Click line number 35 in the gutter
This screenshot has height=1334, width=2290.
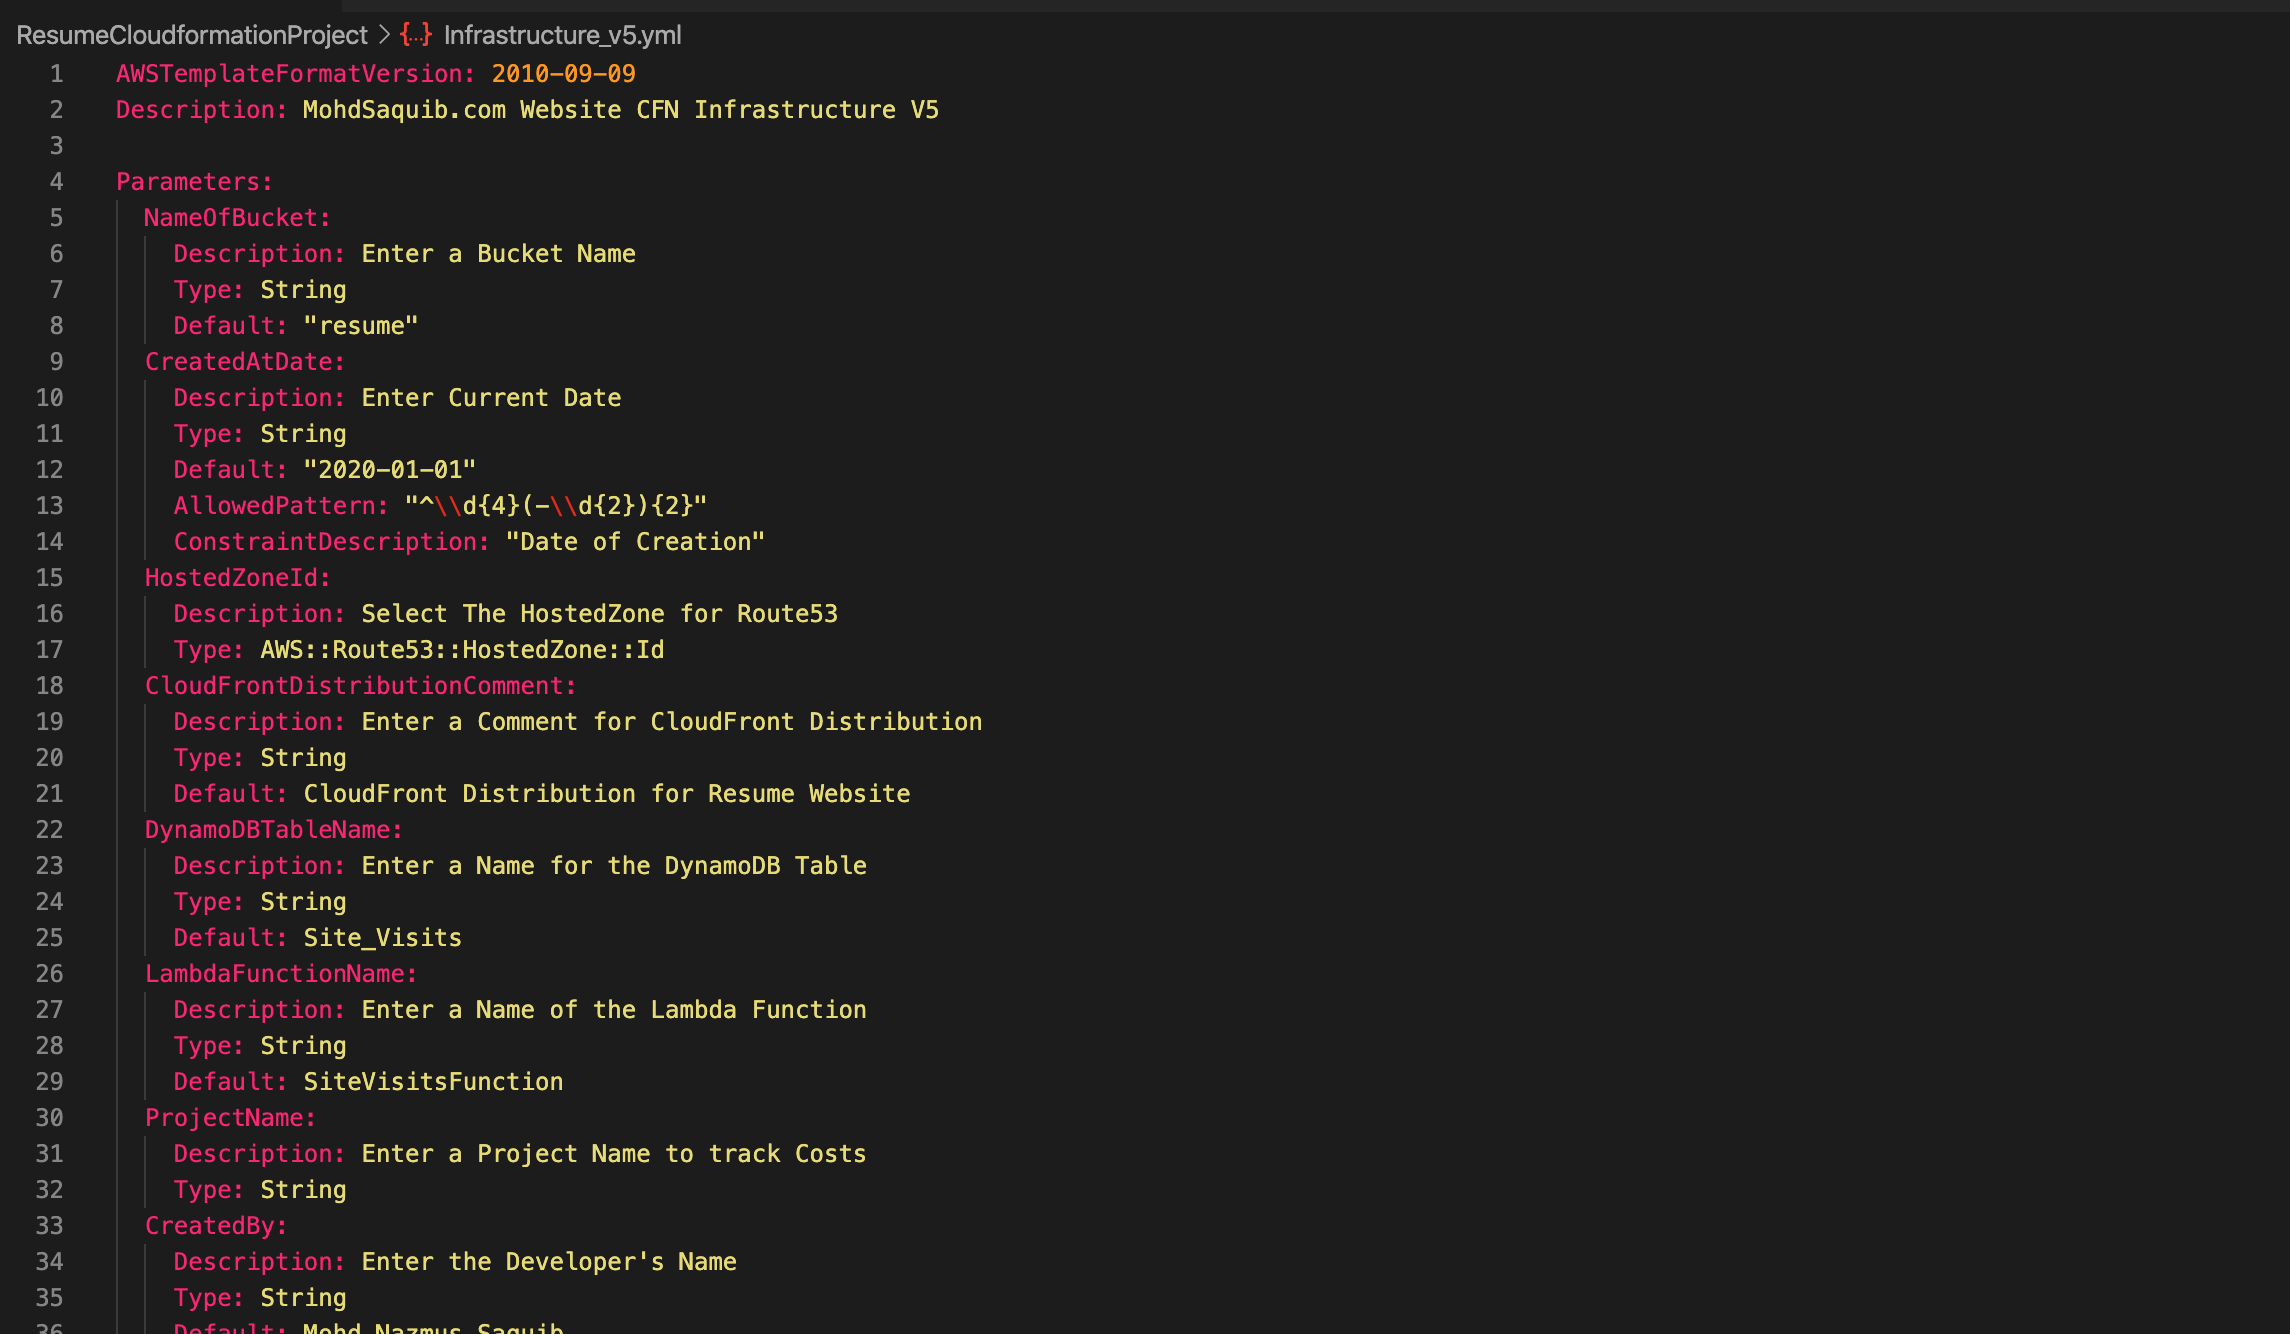pyautogui.click(x=49, y=1298)
